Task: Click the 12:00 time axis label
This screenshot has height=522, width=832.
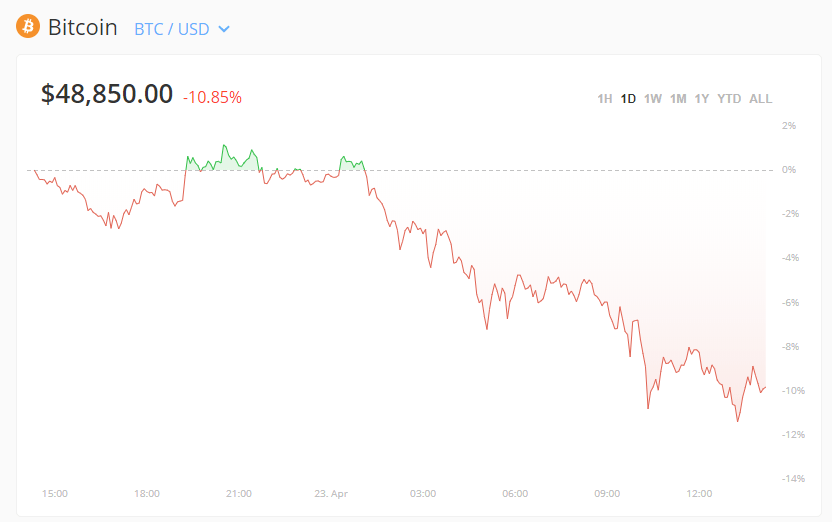Action: (x=699, y=494)
